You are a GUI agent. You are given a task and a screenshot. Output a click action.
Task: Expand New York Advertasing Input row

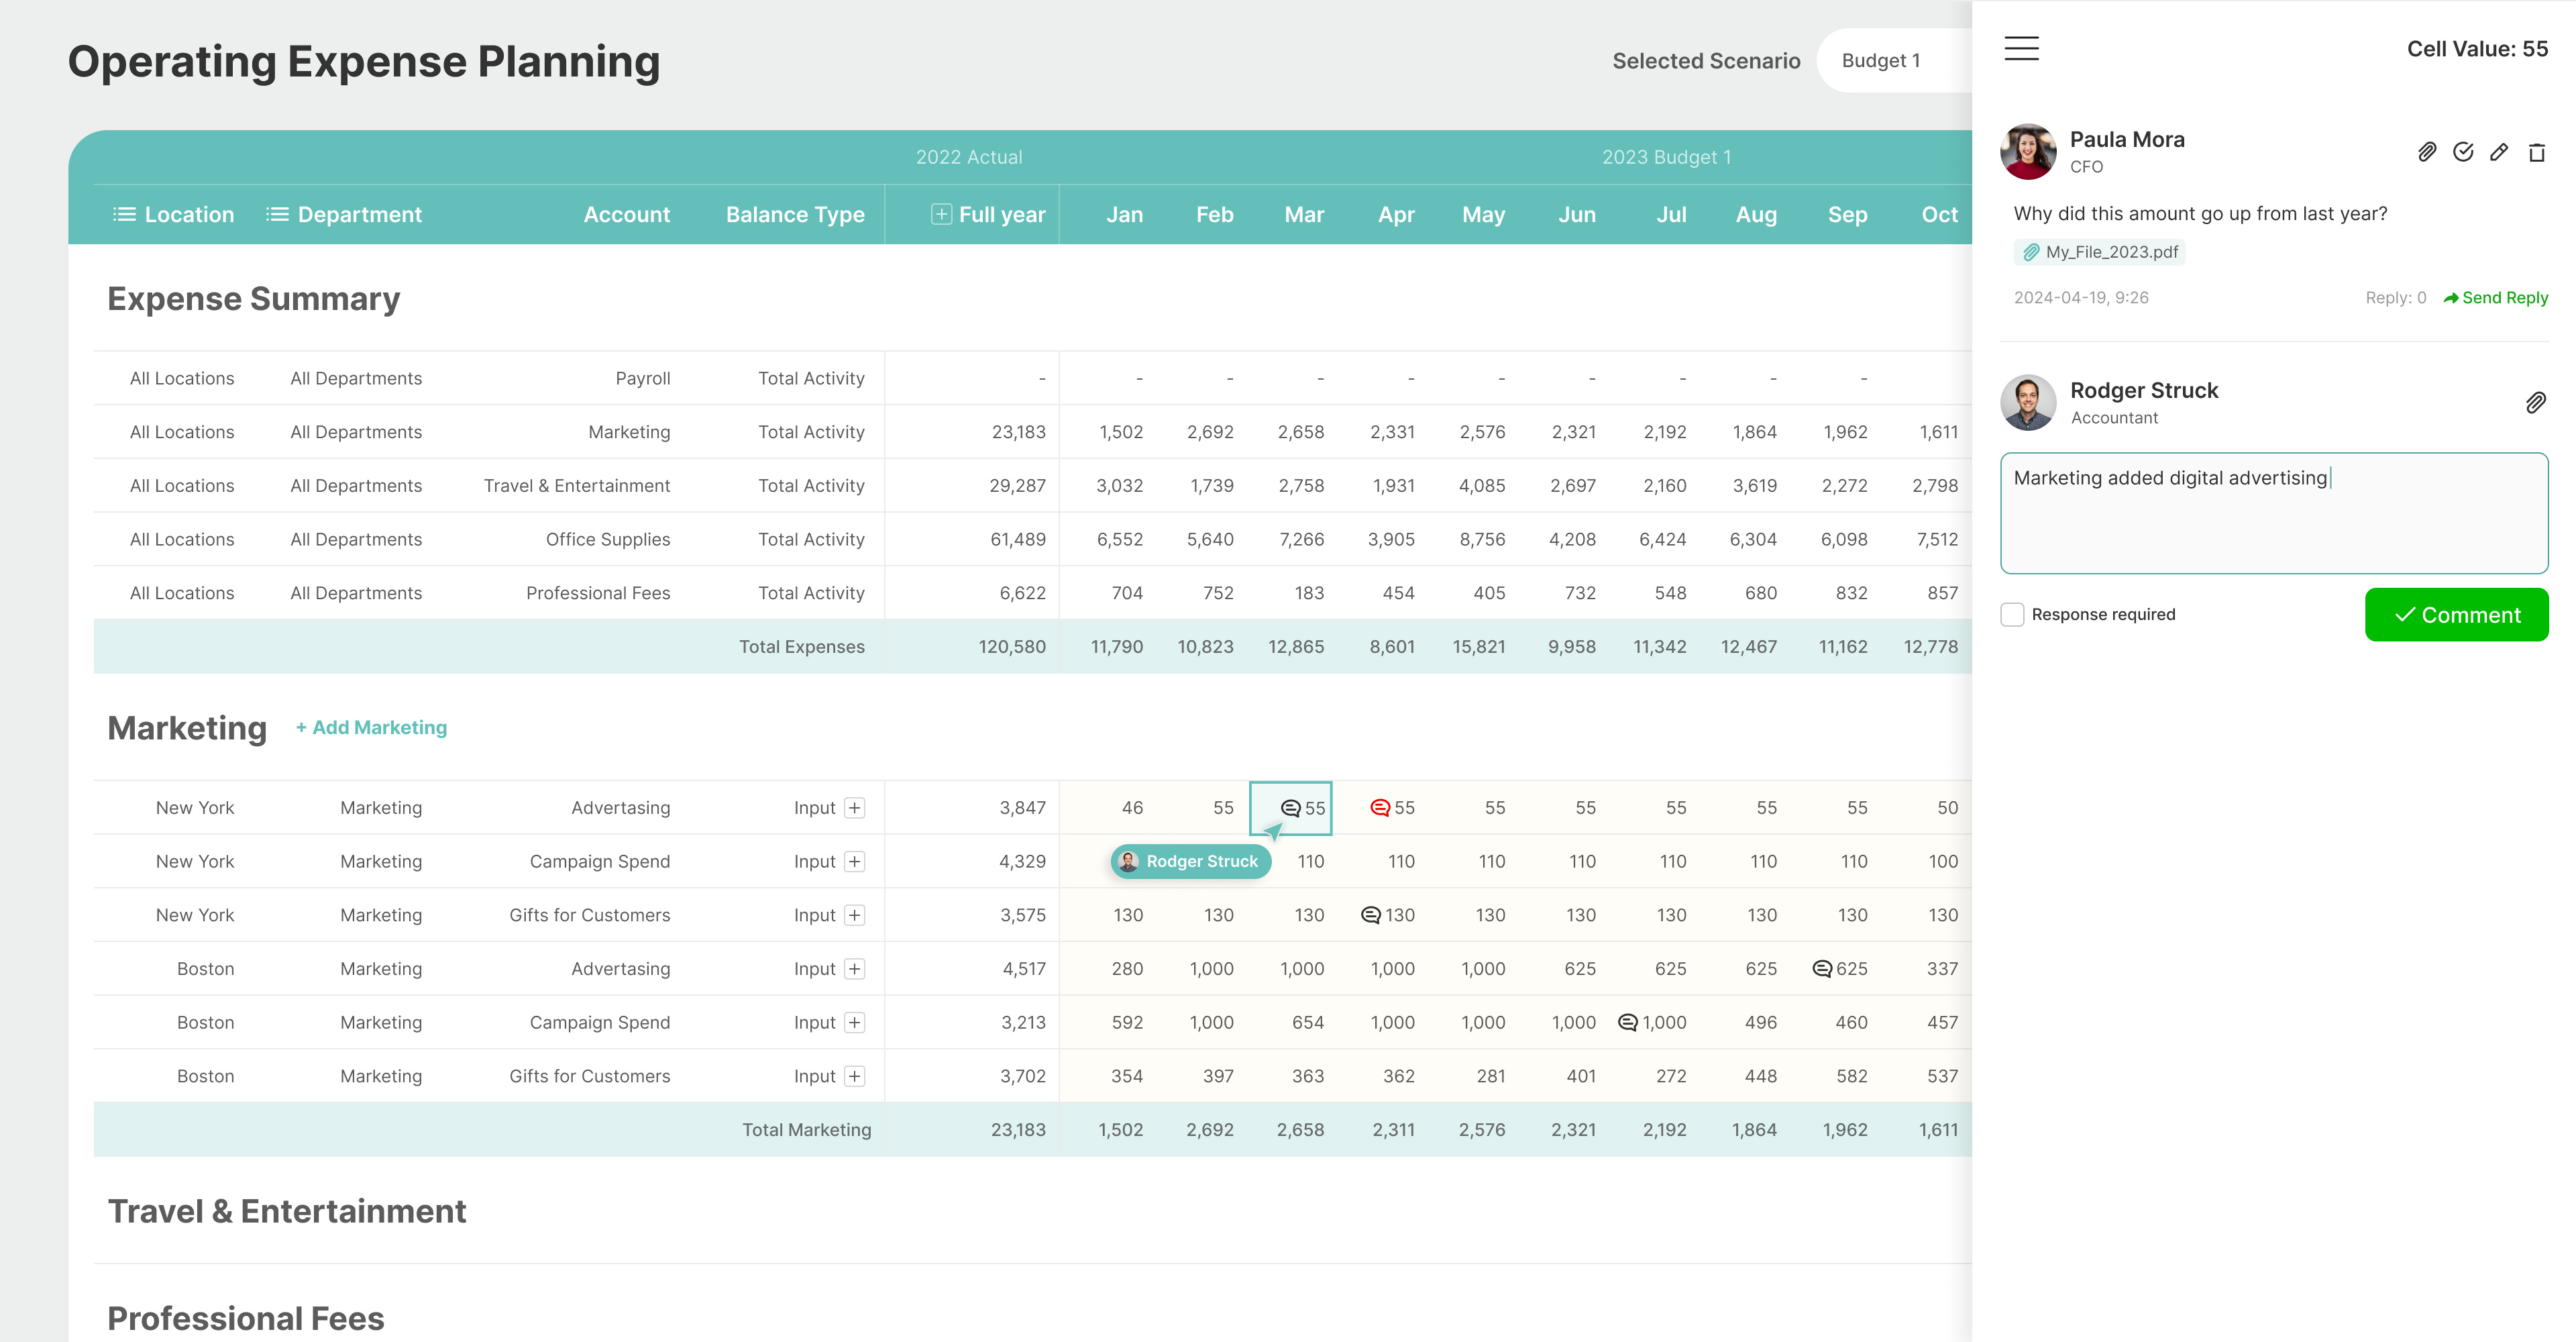[x=854, y=807]
